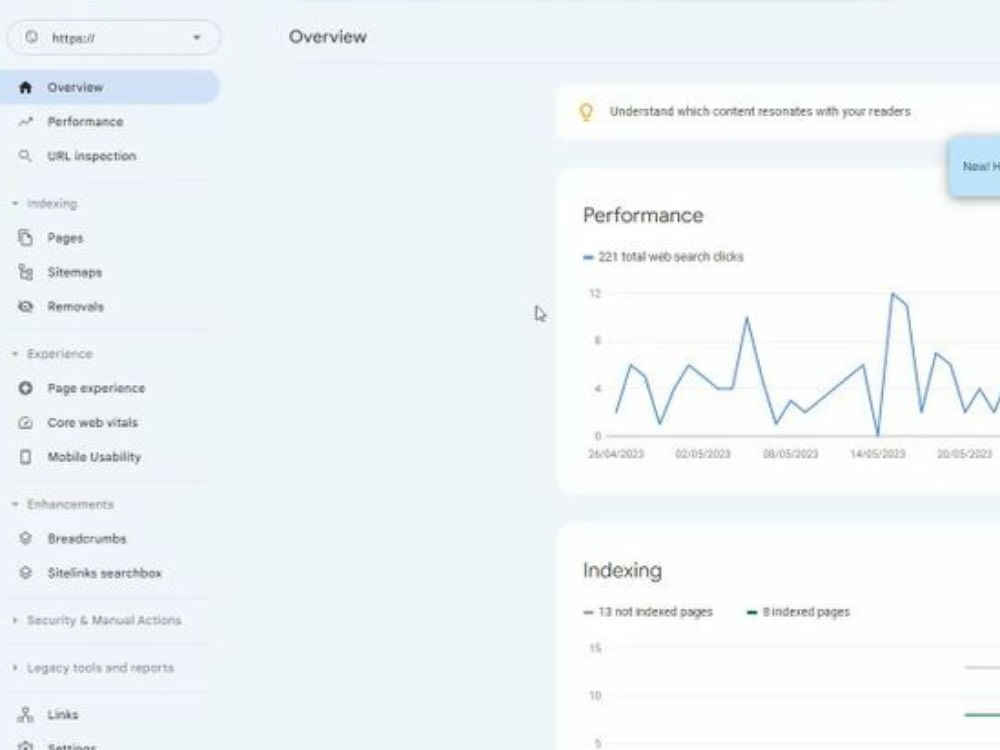Screen dimensions: 1000x750
Task: Click the URL inspection magnifier icon
Action: coord(26,156)
